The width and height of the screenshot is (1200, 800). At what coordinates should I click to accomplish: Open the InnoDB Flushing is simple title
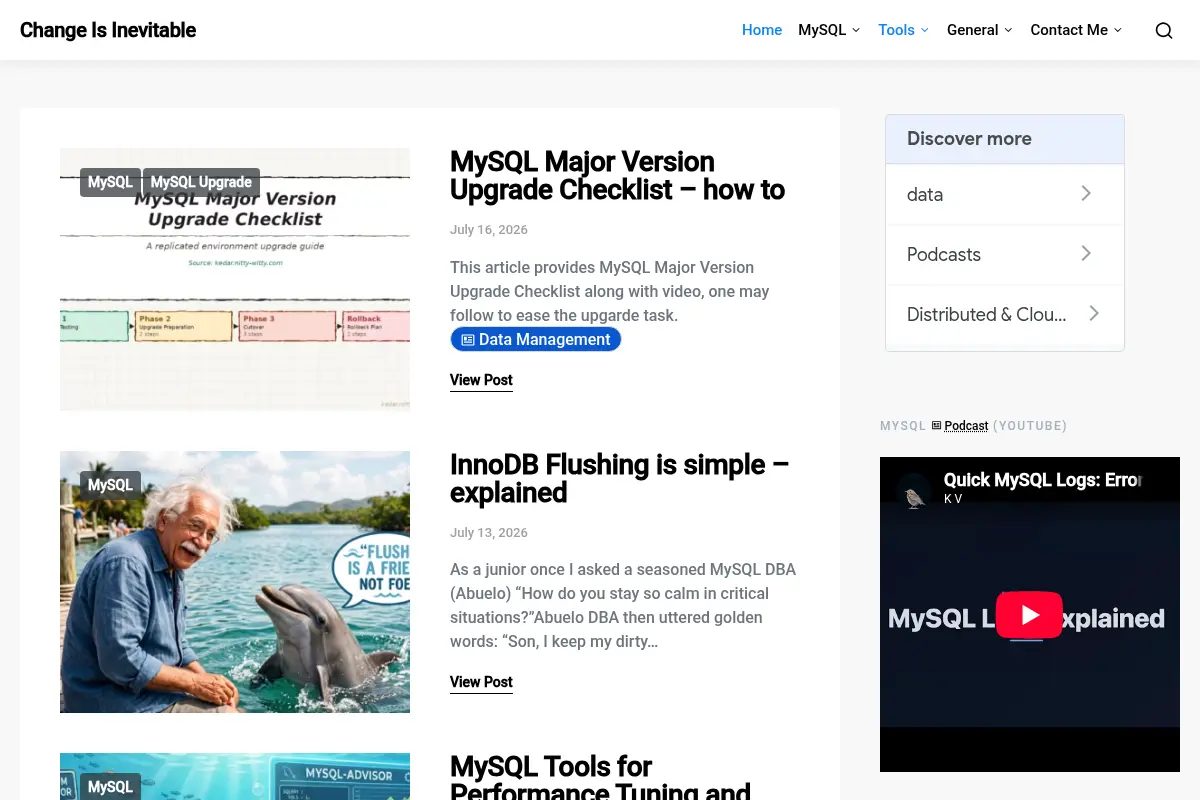coord(619,479)
